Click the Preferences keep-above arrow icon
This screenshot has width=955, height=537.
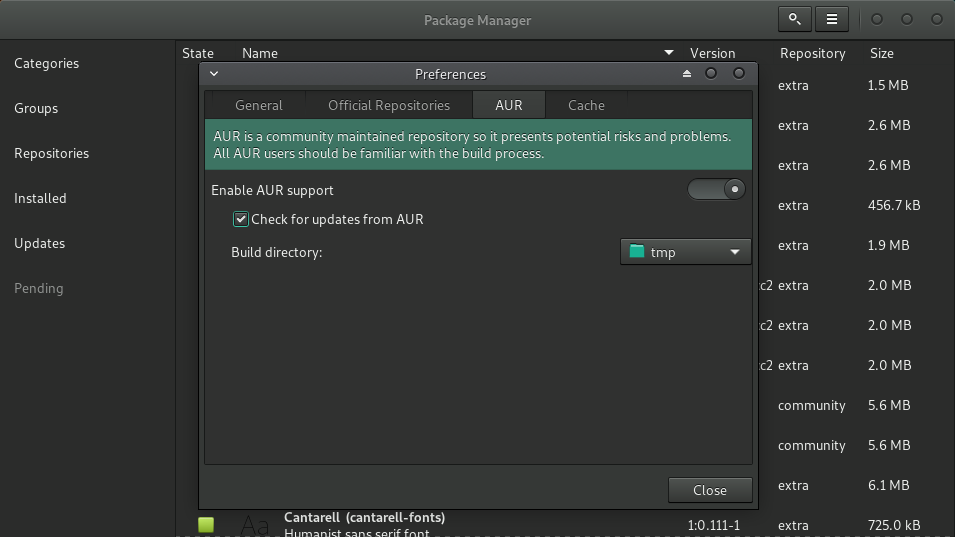click(x=687, y=74)
